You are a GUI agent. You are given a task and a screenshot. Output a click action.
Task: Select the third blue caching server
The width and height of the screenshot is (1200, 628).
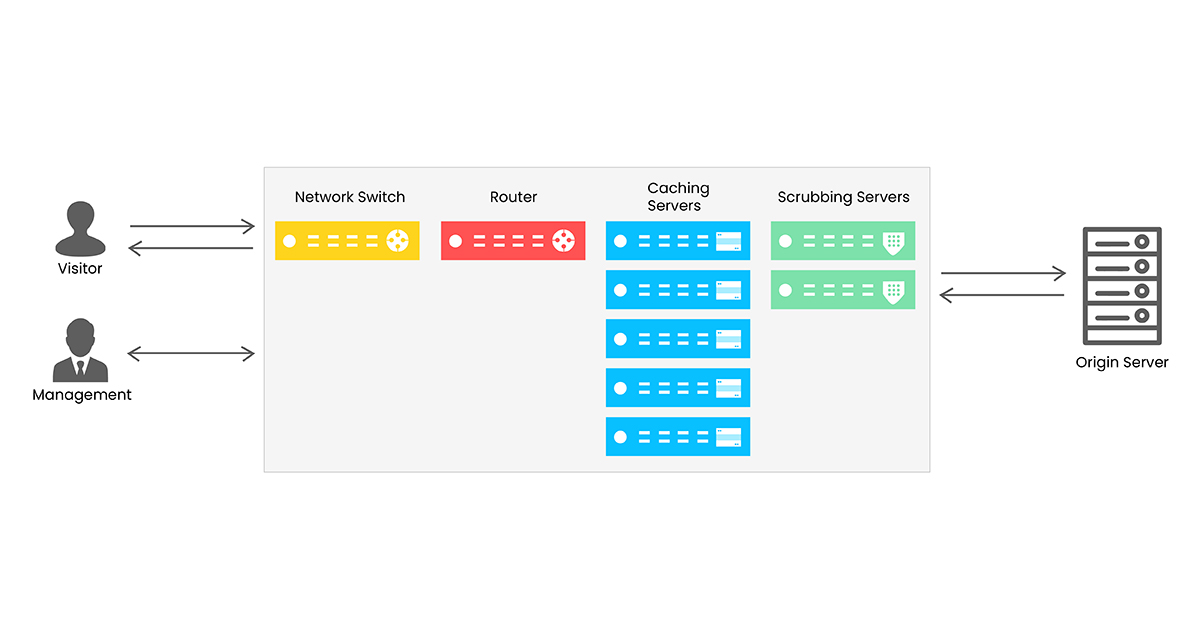point(678,339)
